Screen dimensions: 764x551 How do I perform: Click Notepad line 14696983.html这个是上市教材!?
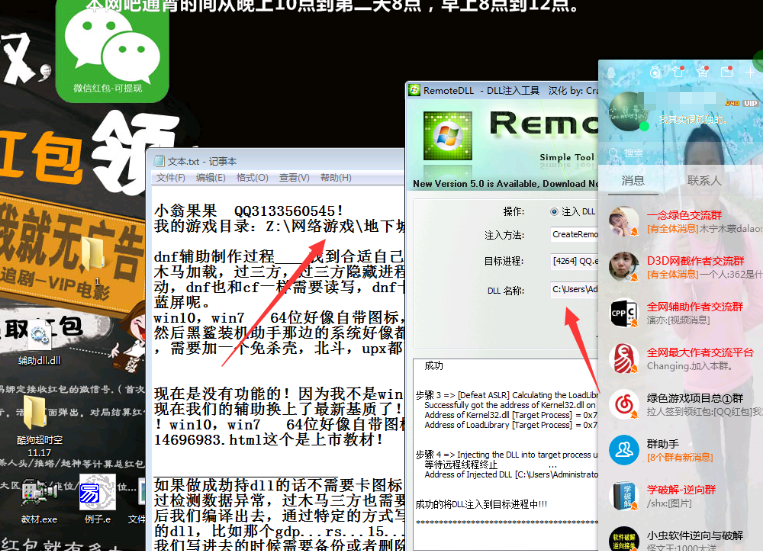tap(268, 440)
